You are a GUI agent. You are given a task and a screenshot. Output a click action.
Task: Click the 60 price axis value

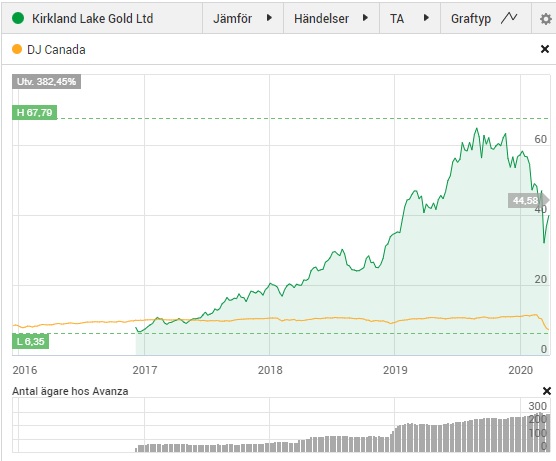click(540, 139)
